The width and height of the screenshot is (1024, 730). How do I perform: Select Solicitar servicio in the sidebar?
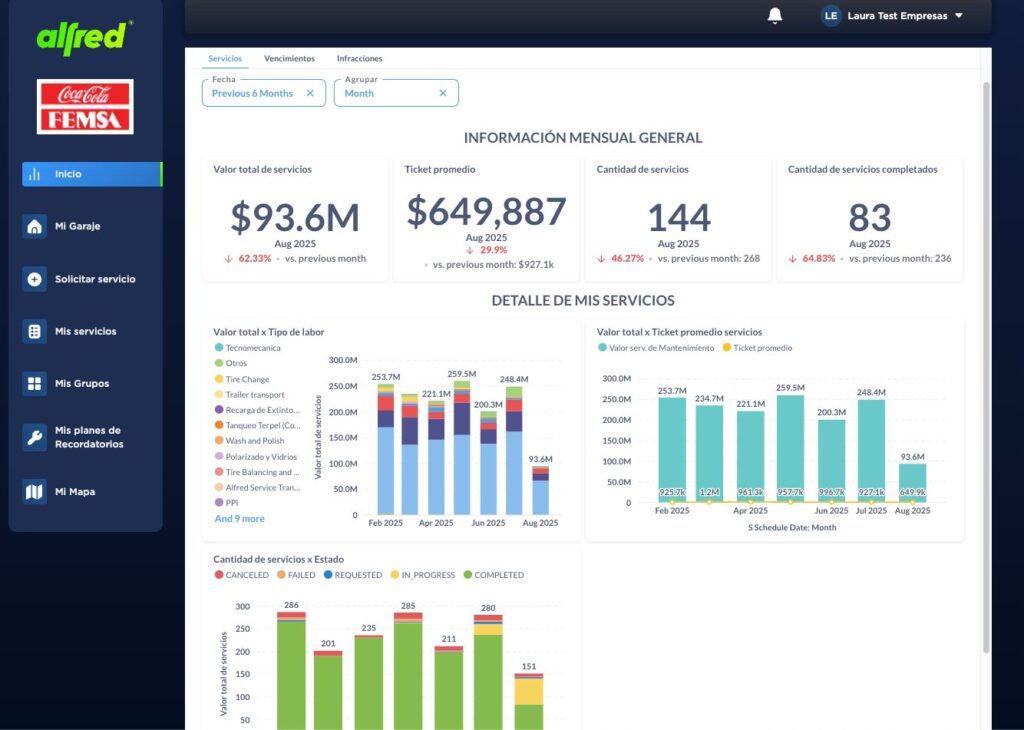click(95, 279)
